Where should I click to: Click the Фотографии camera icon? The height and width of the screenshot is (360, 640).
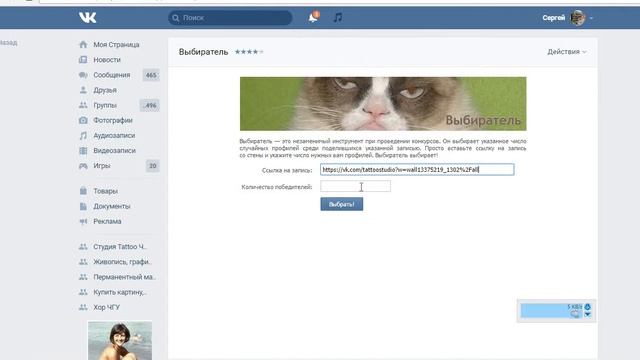coord(83,120)
